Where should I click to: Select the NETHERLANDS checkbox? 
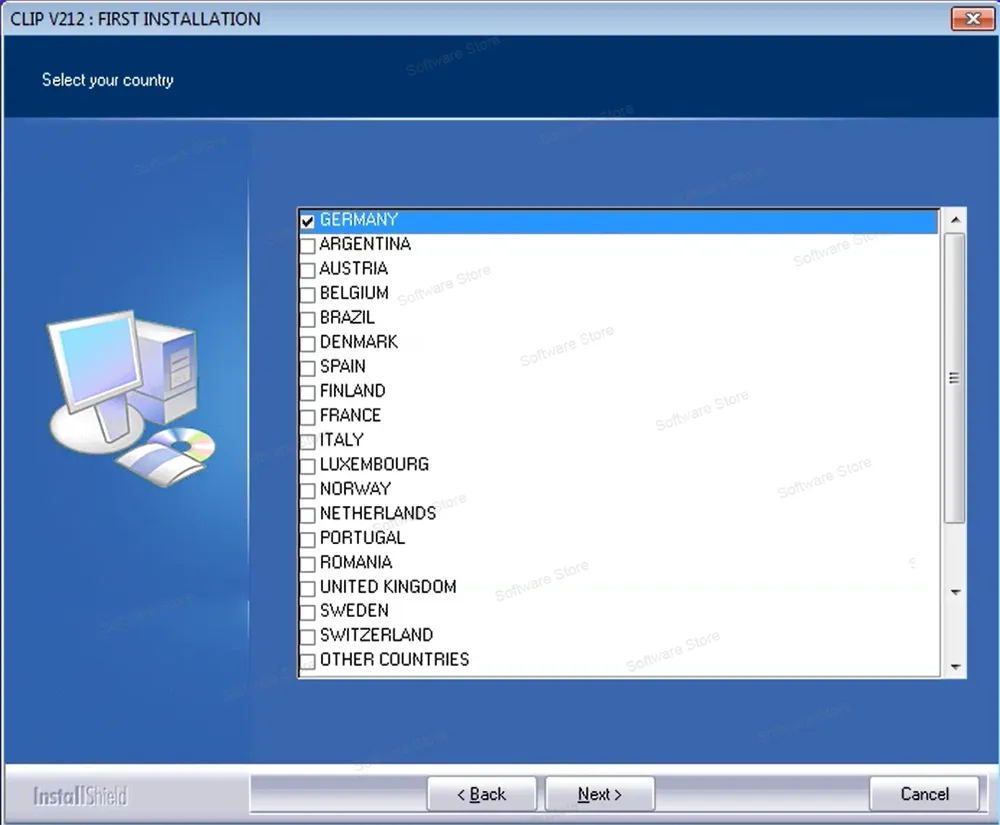pos(307,515)
